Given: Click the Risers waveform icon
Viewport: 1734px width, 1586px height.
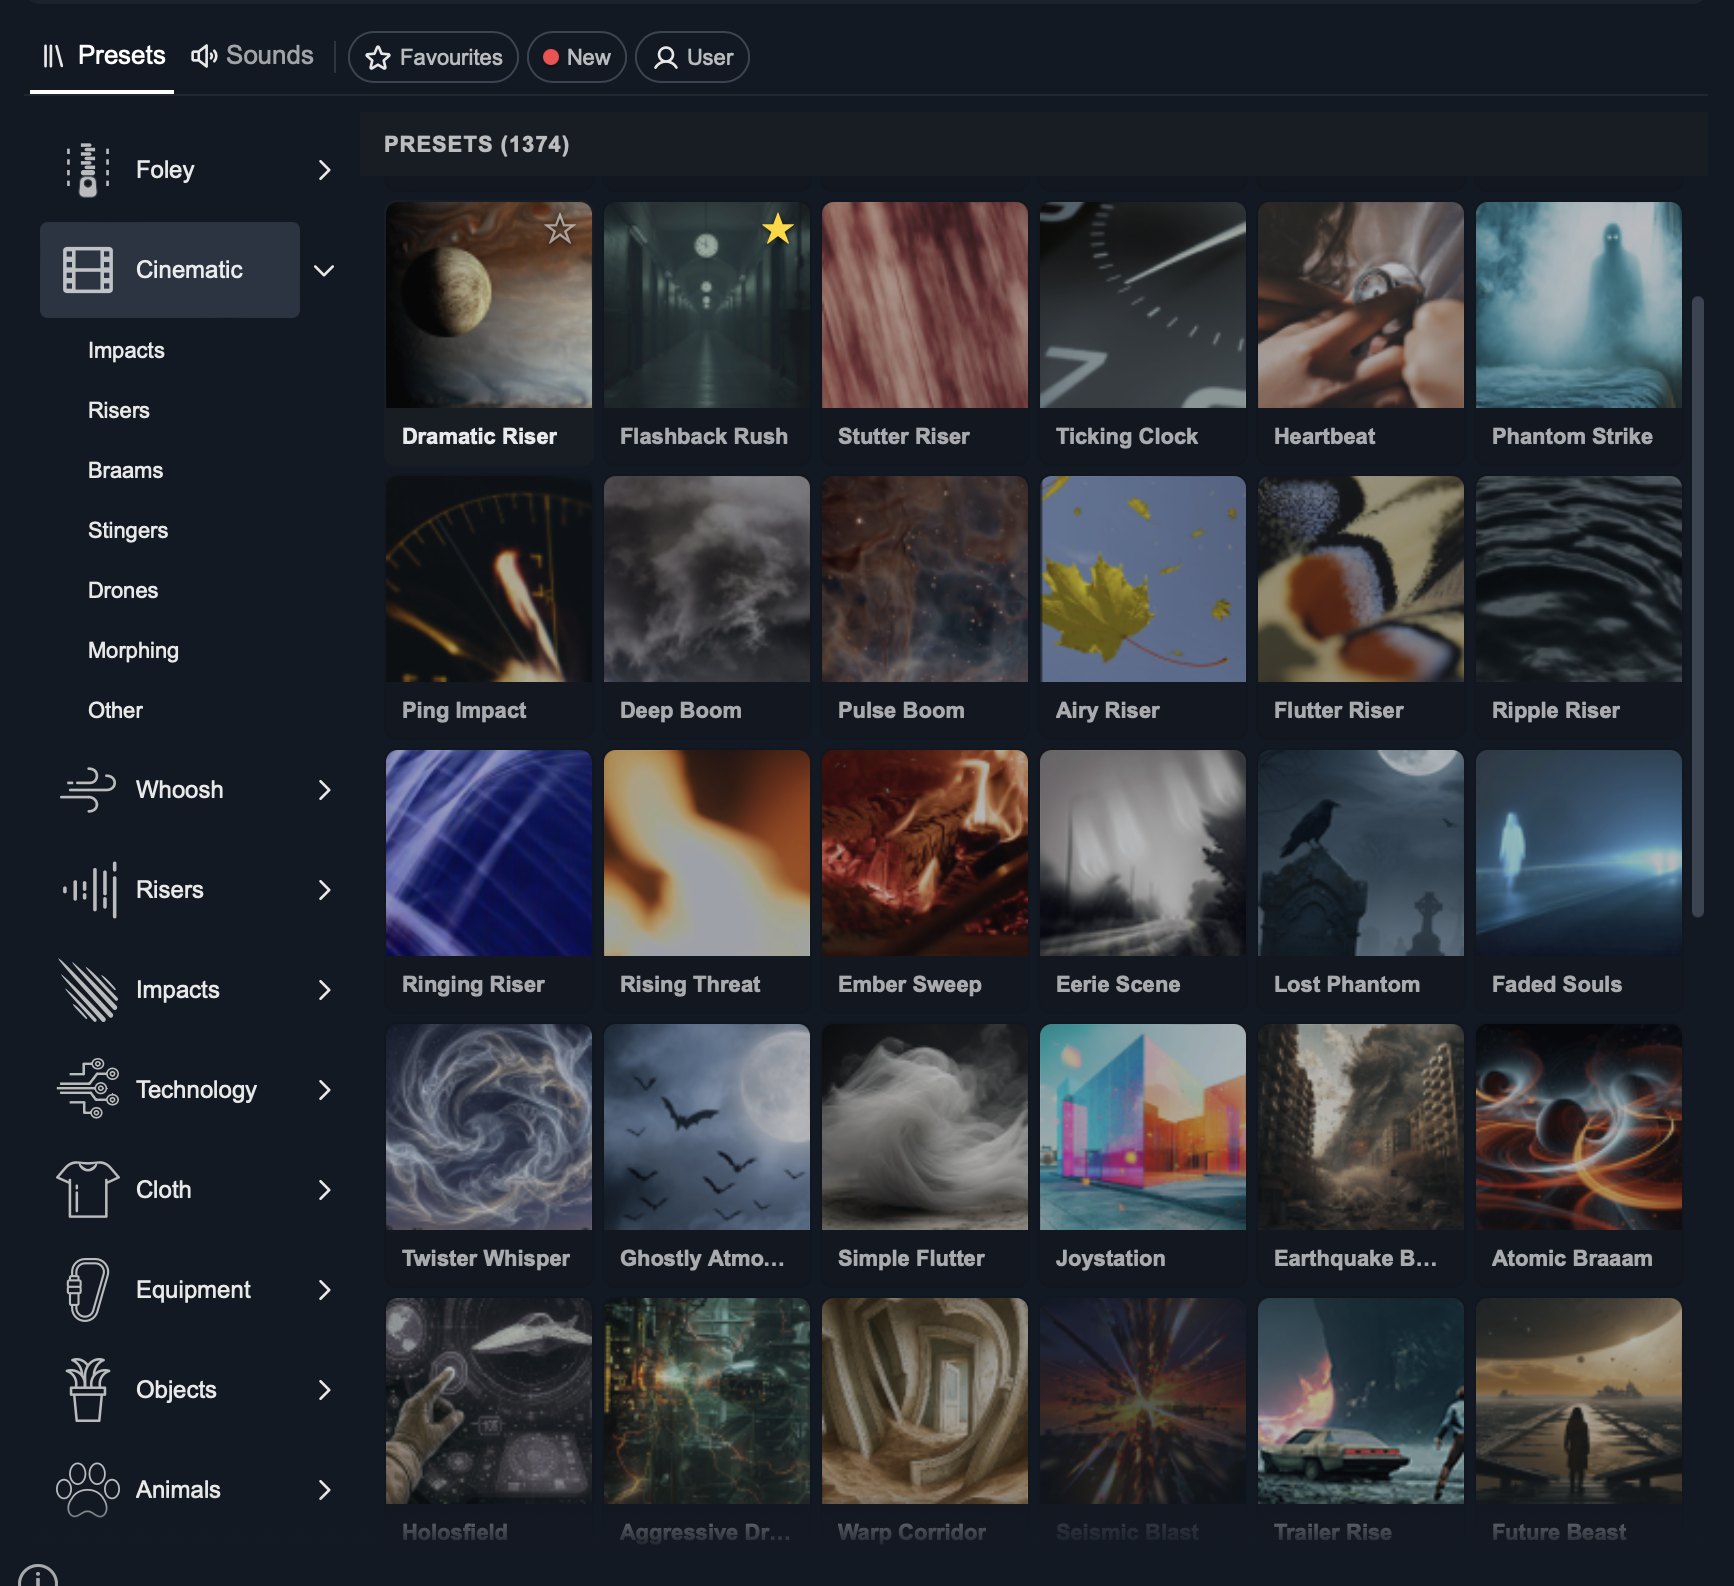Looking at the screenshot, I should coord(89,889).
